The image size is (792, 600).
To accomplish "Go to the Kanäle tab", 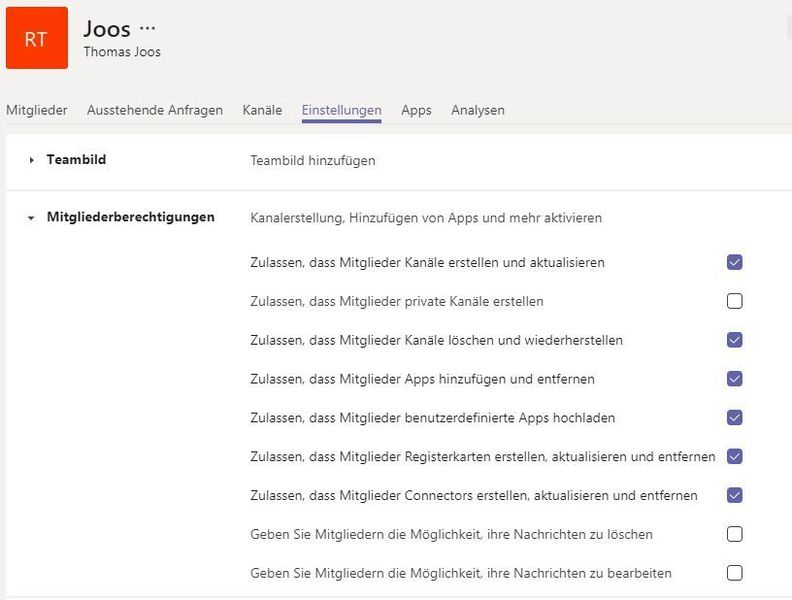I will pyautogui.click(x=262, y=110).
